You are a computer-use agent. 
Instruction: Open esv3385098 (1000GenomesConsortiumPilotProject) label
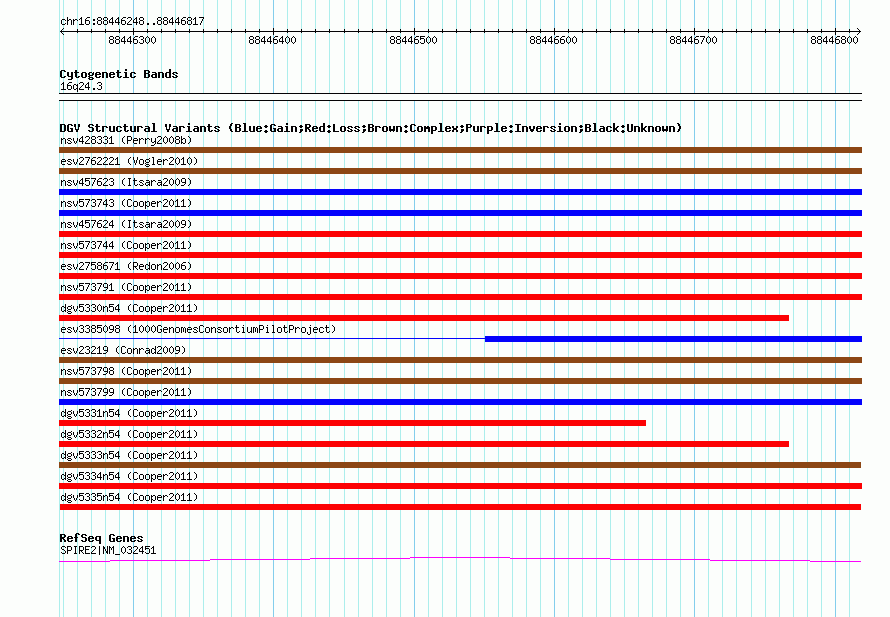click(198, 329)
